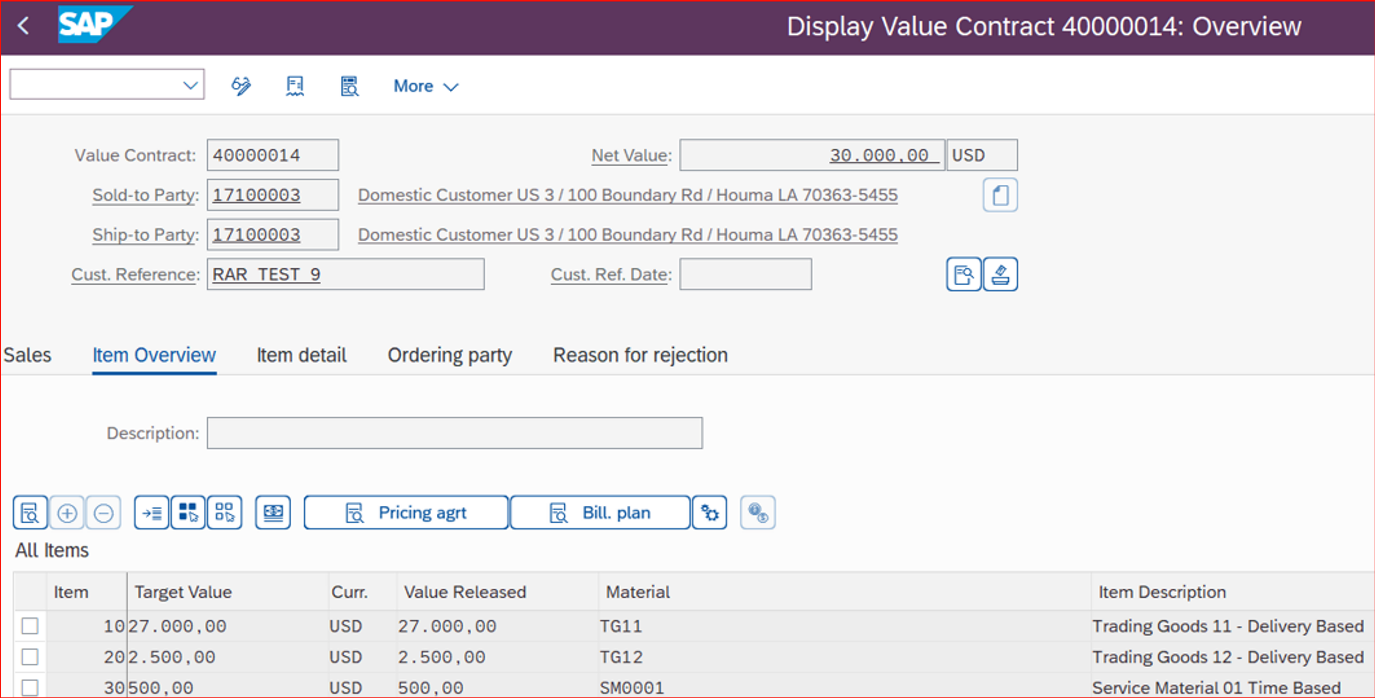Click the item configuration gears icon
The image size is (1375, 698).
[709, 513]
